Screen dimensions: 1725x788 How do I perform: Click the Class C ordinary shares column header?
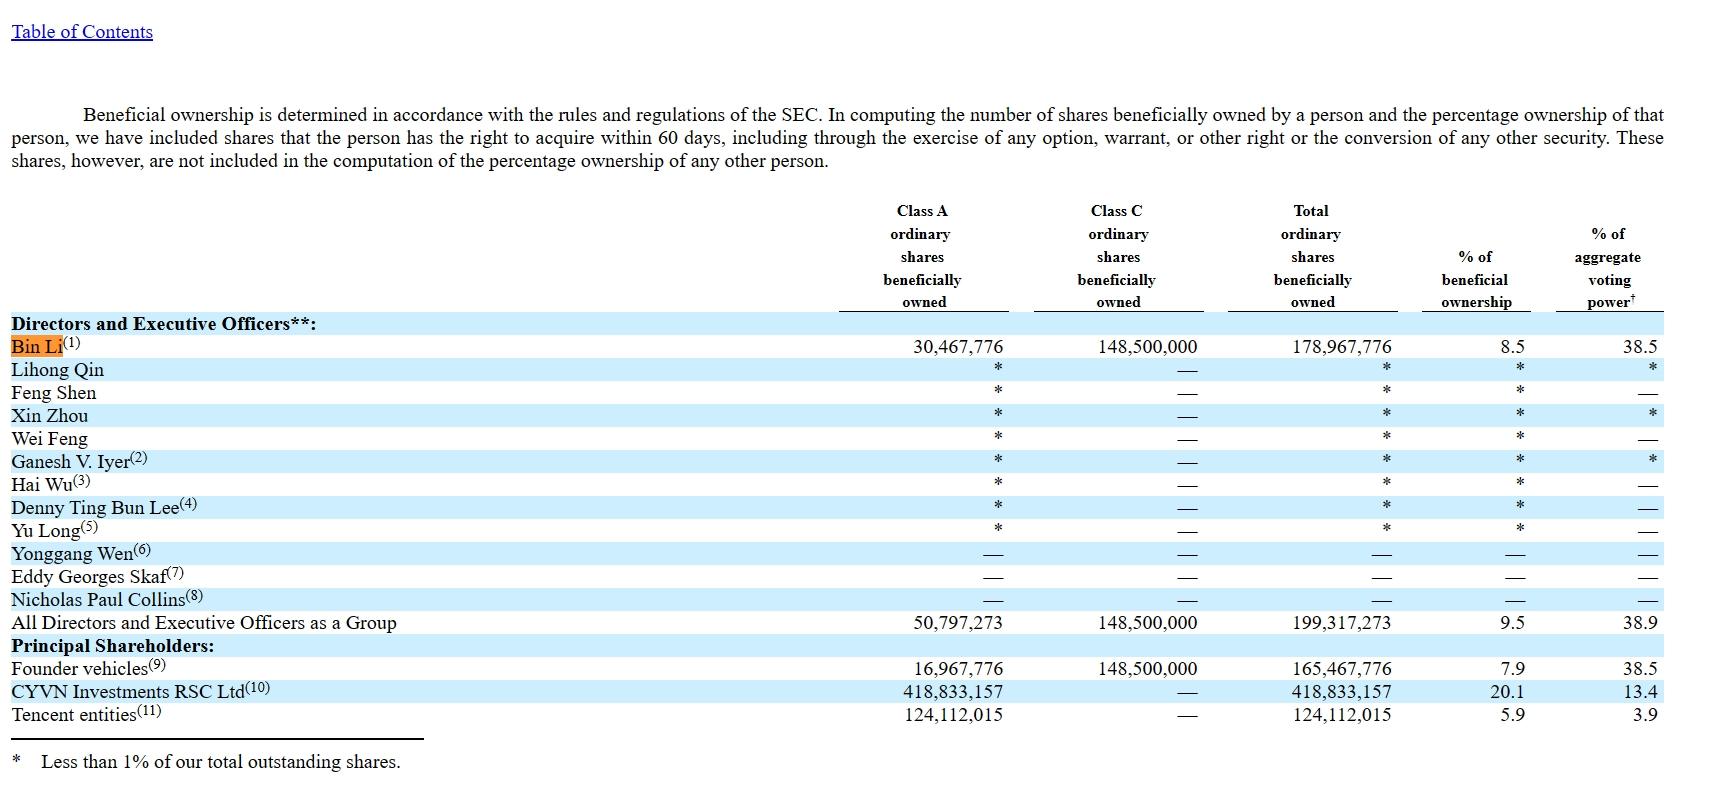(x=1117, y=256)
